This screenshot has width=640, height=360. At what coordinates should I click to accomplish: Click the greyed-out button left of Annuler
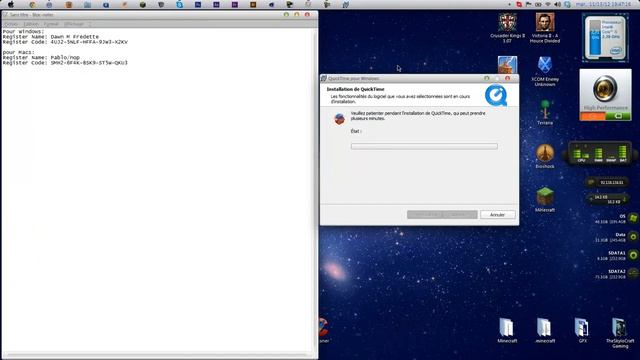(x=459, y=215)
